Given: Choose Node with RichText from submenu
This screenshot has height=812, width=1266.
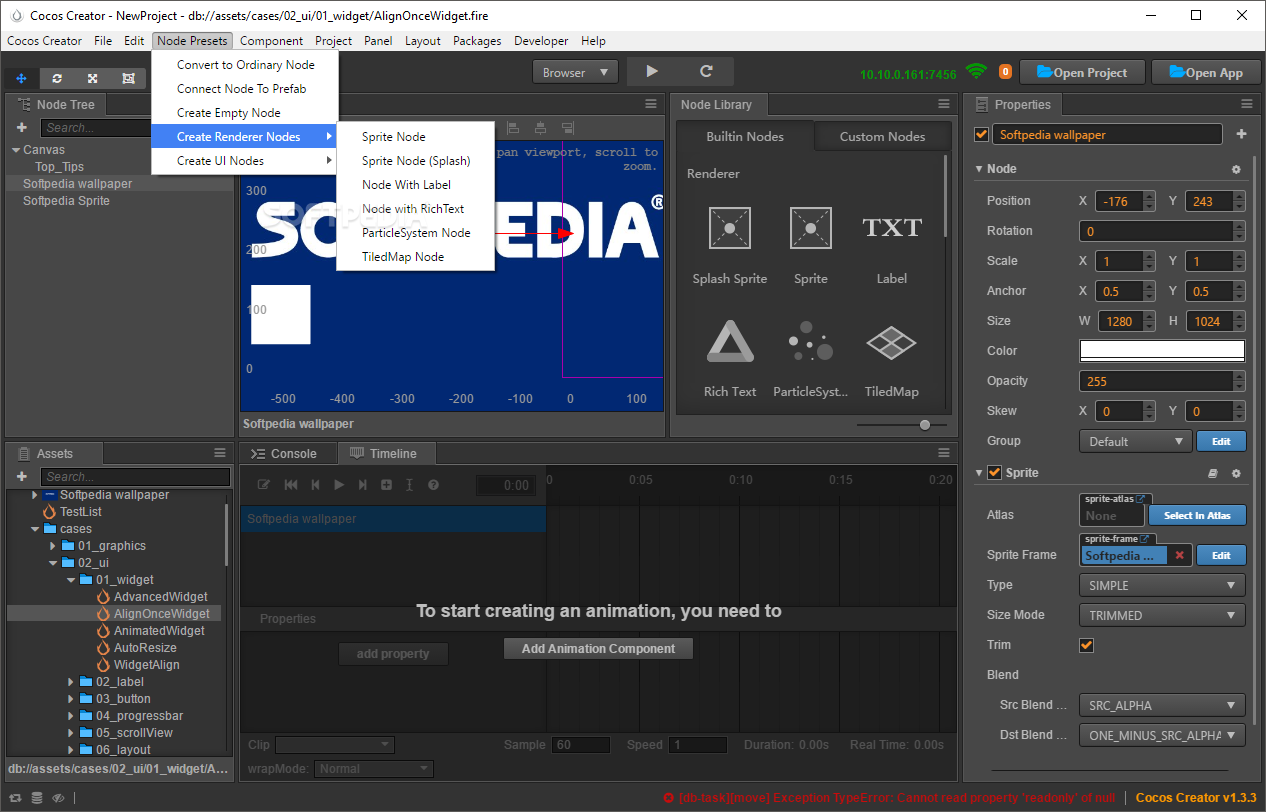Looking at the screenshot, I should click(x=415, y=209).
